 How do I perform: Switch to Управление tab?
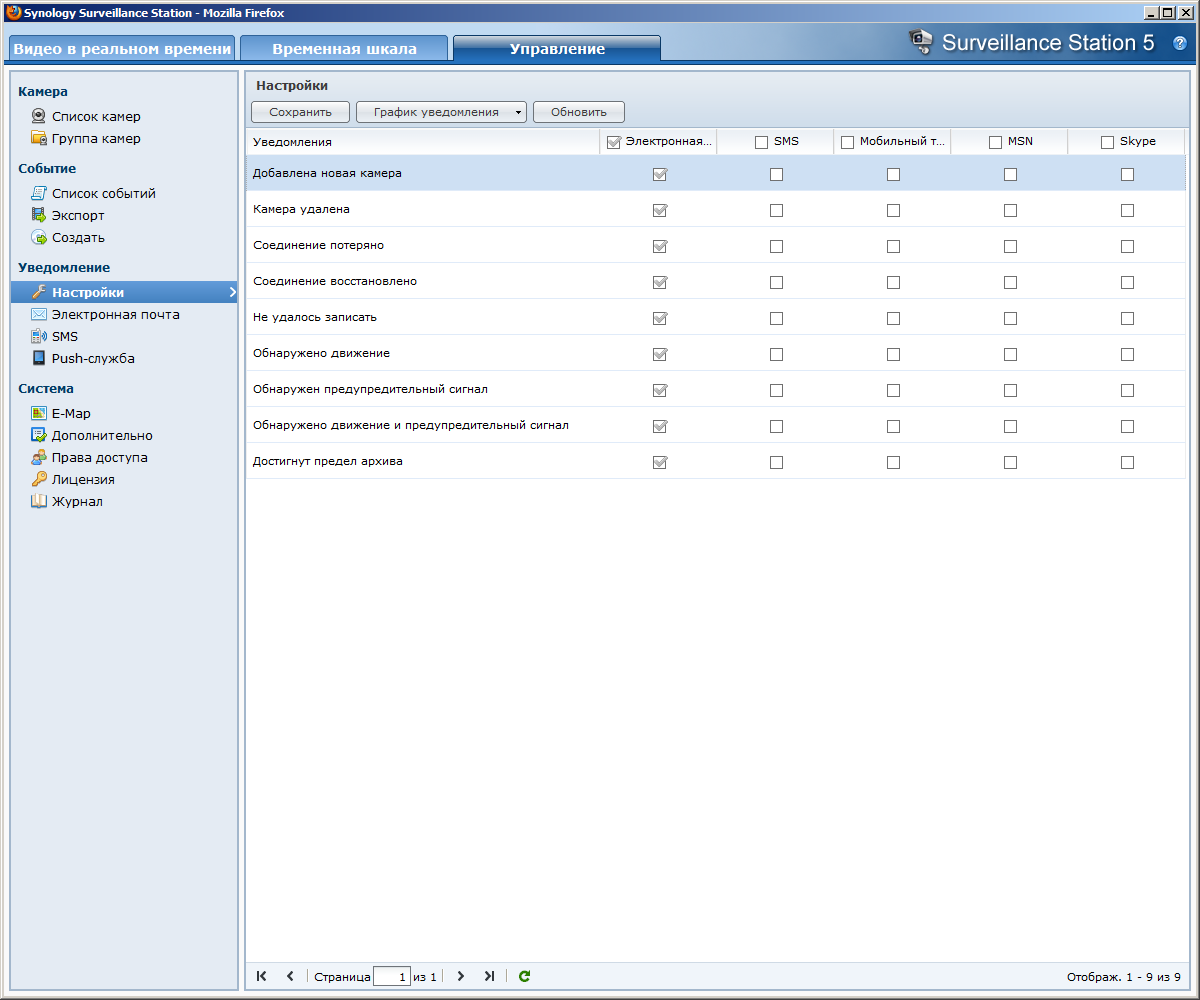click(x=557, y=48)
